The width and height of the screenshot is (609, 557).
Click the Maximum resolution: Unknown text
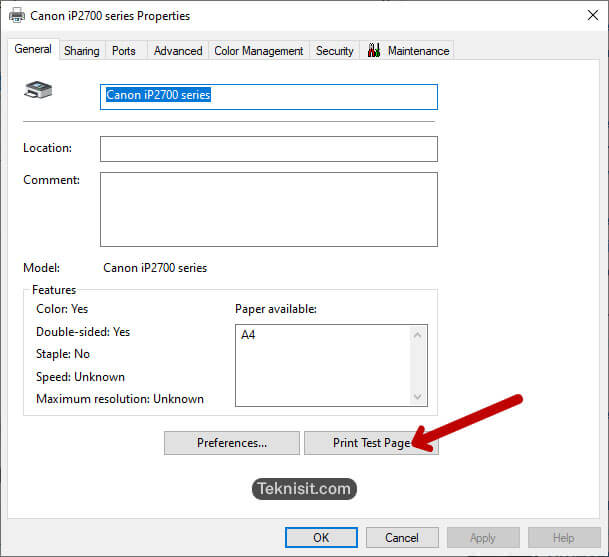tap(120, 399)
